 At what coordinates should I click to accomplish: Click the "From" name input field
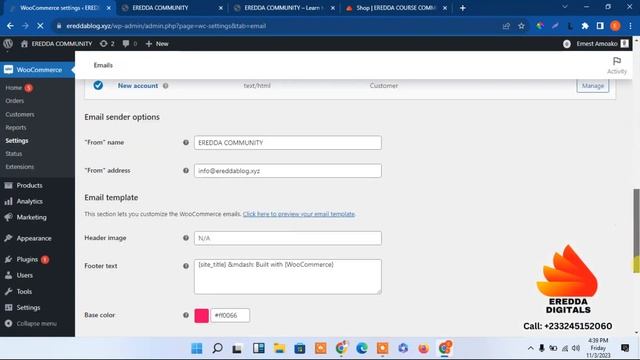[288, 142]
